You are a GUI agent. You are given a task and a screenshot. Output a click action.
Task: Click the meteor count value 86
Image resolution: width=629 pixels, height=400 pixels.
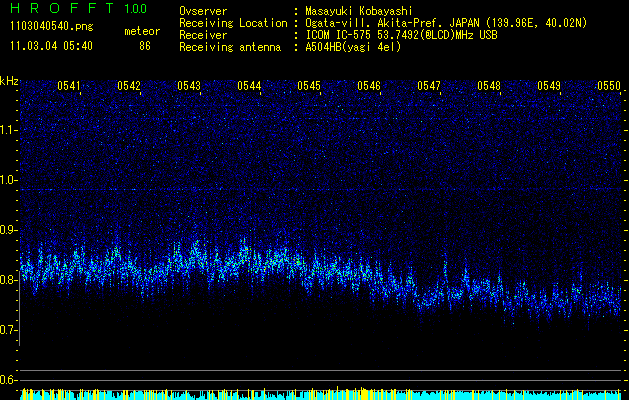[x=145, y=46]
